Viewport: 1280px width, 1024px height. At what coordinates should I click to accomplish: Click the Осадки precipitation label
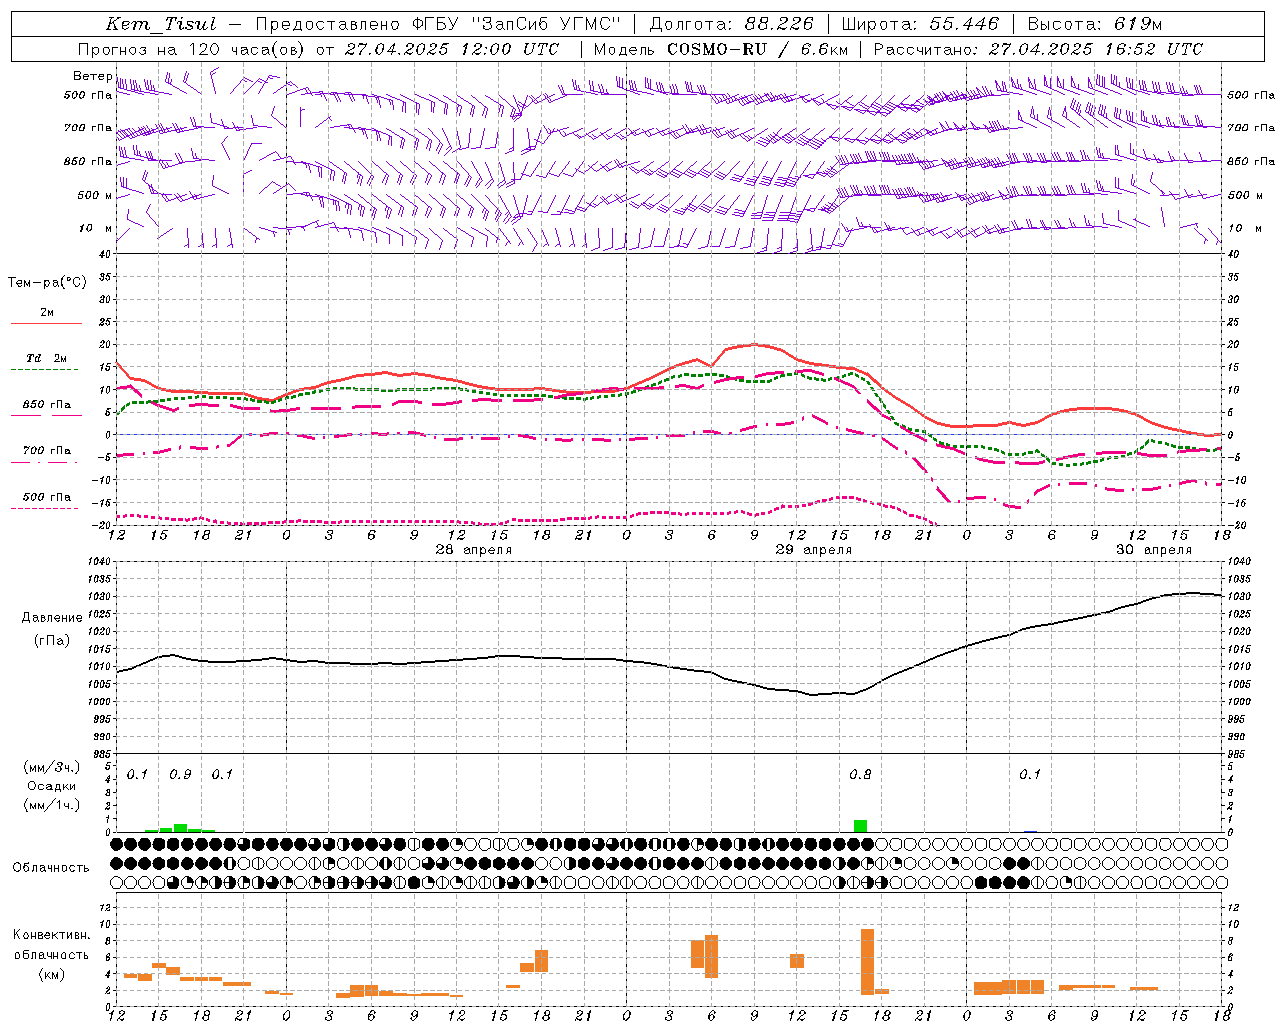coord(51,786)
